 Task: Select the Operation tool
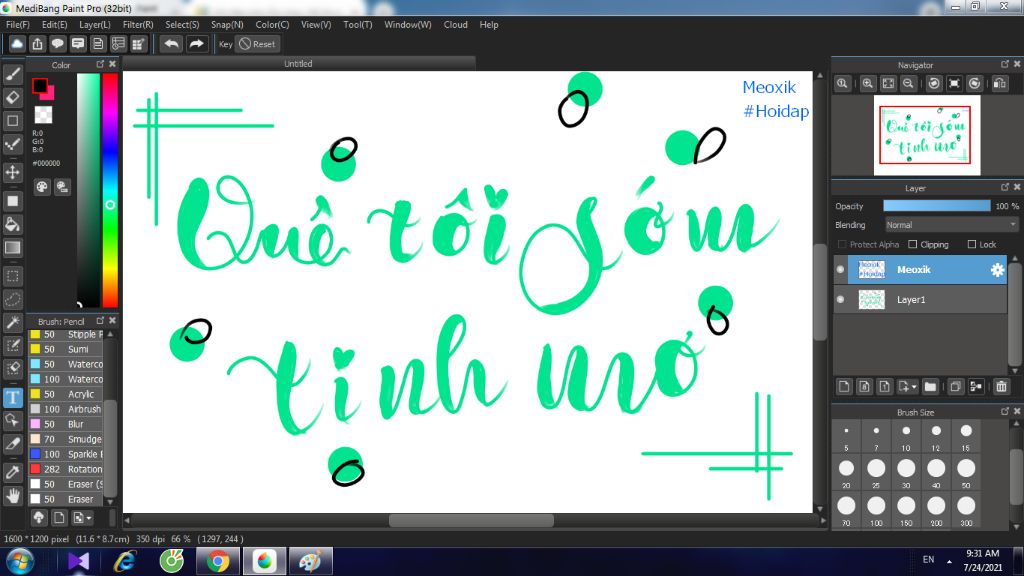12,420
